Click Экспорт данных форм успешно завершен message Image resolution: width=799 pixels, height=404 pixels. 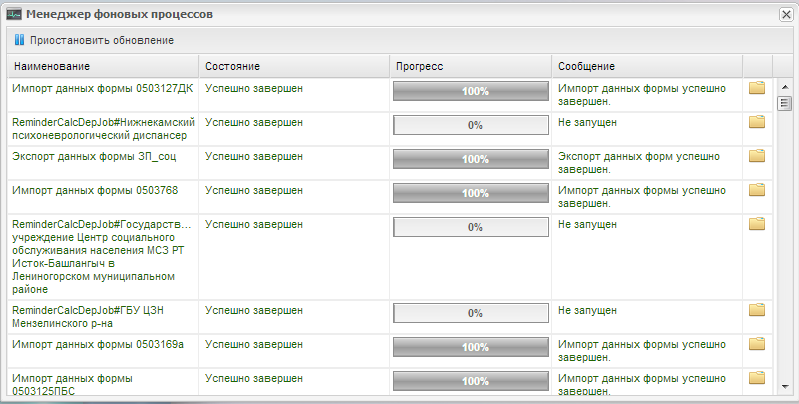point(639,163)
